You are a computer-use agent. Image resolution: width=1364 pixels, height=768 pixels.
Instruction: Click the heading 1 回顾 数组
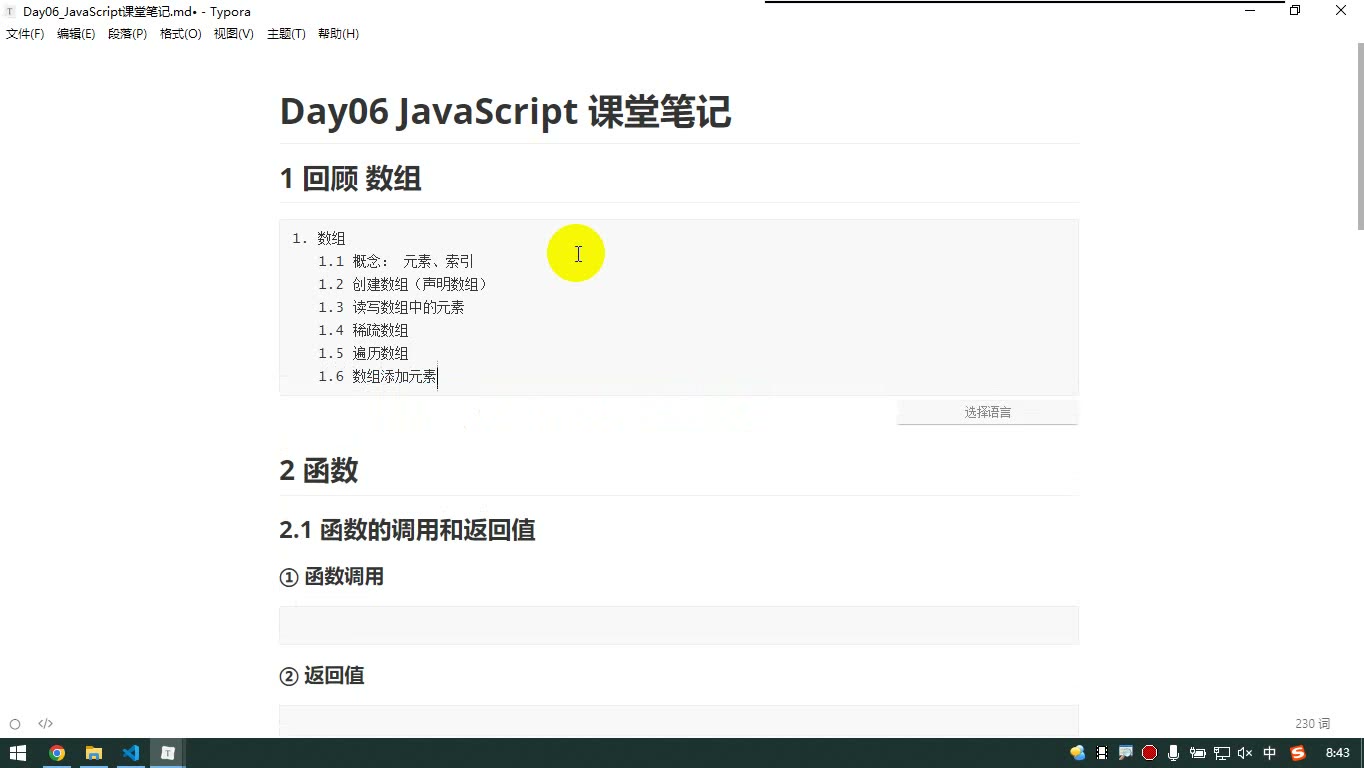click(350, 179)
